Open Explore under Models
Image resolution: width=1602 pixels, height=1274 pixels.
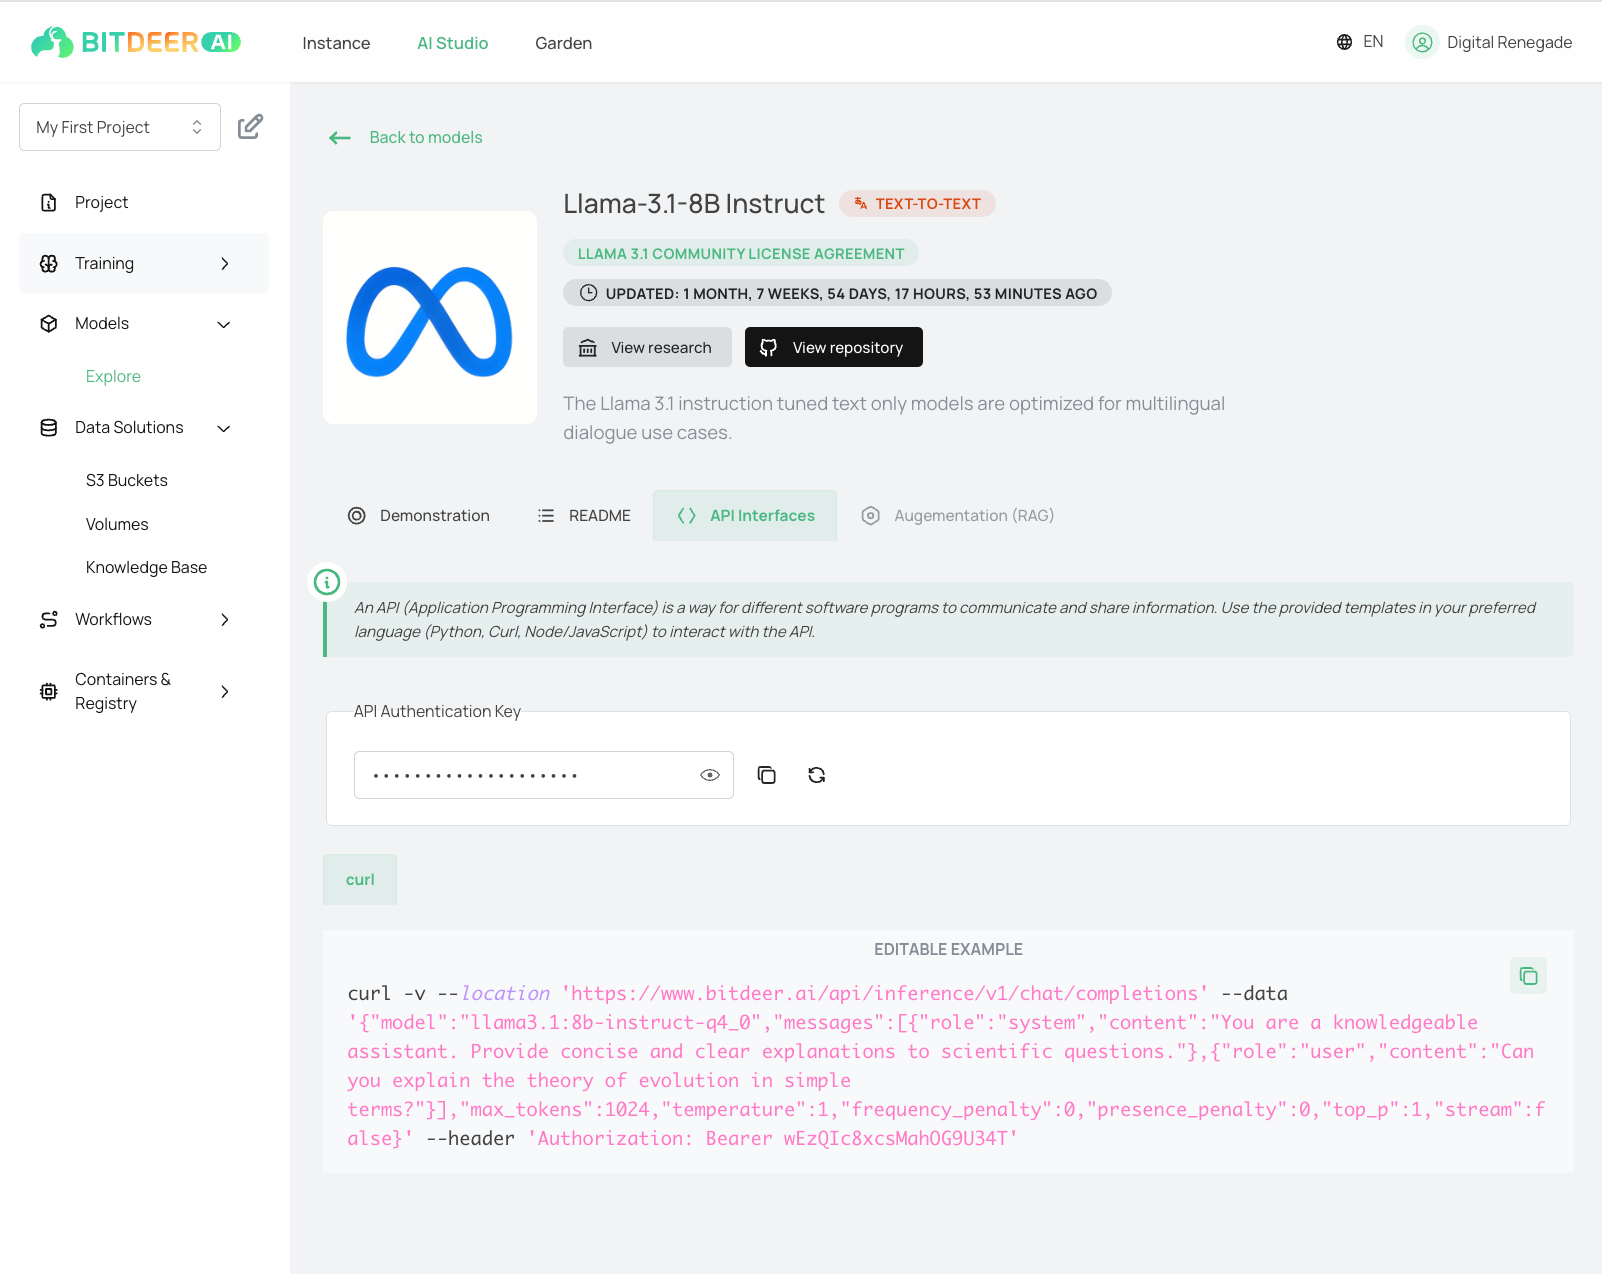pyautogui.click(x=113, y=376)
